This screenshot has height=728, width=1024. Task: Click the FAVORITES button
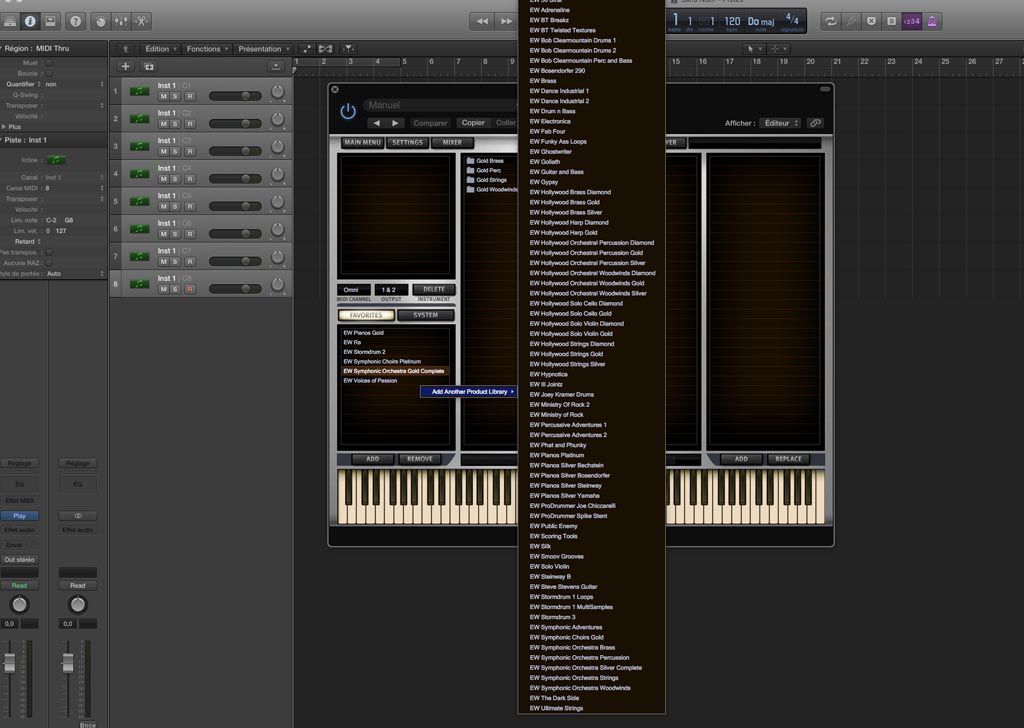point(366,315)
